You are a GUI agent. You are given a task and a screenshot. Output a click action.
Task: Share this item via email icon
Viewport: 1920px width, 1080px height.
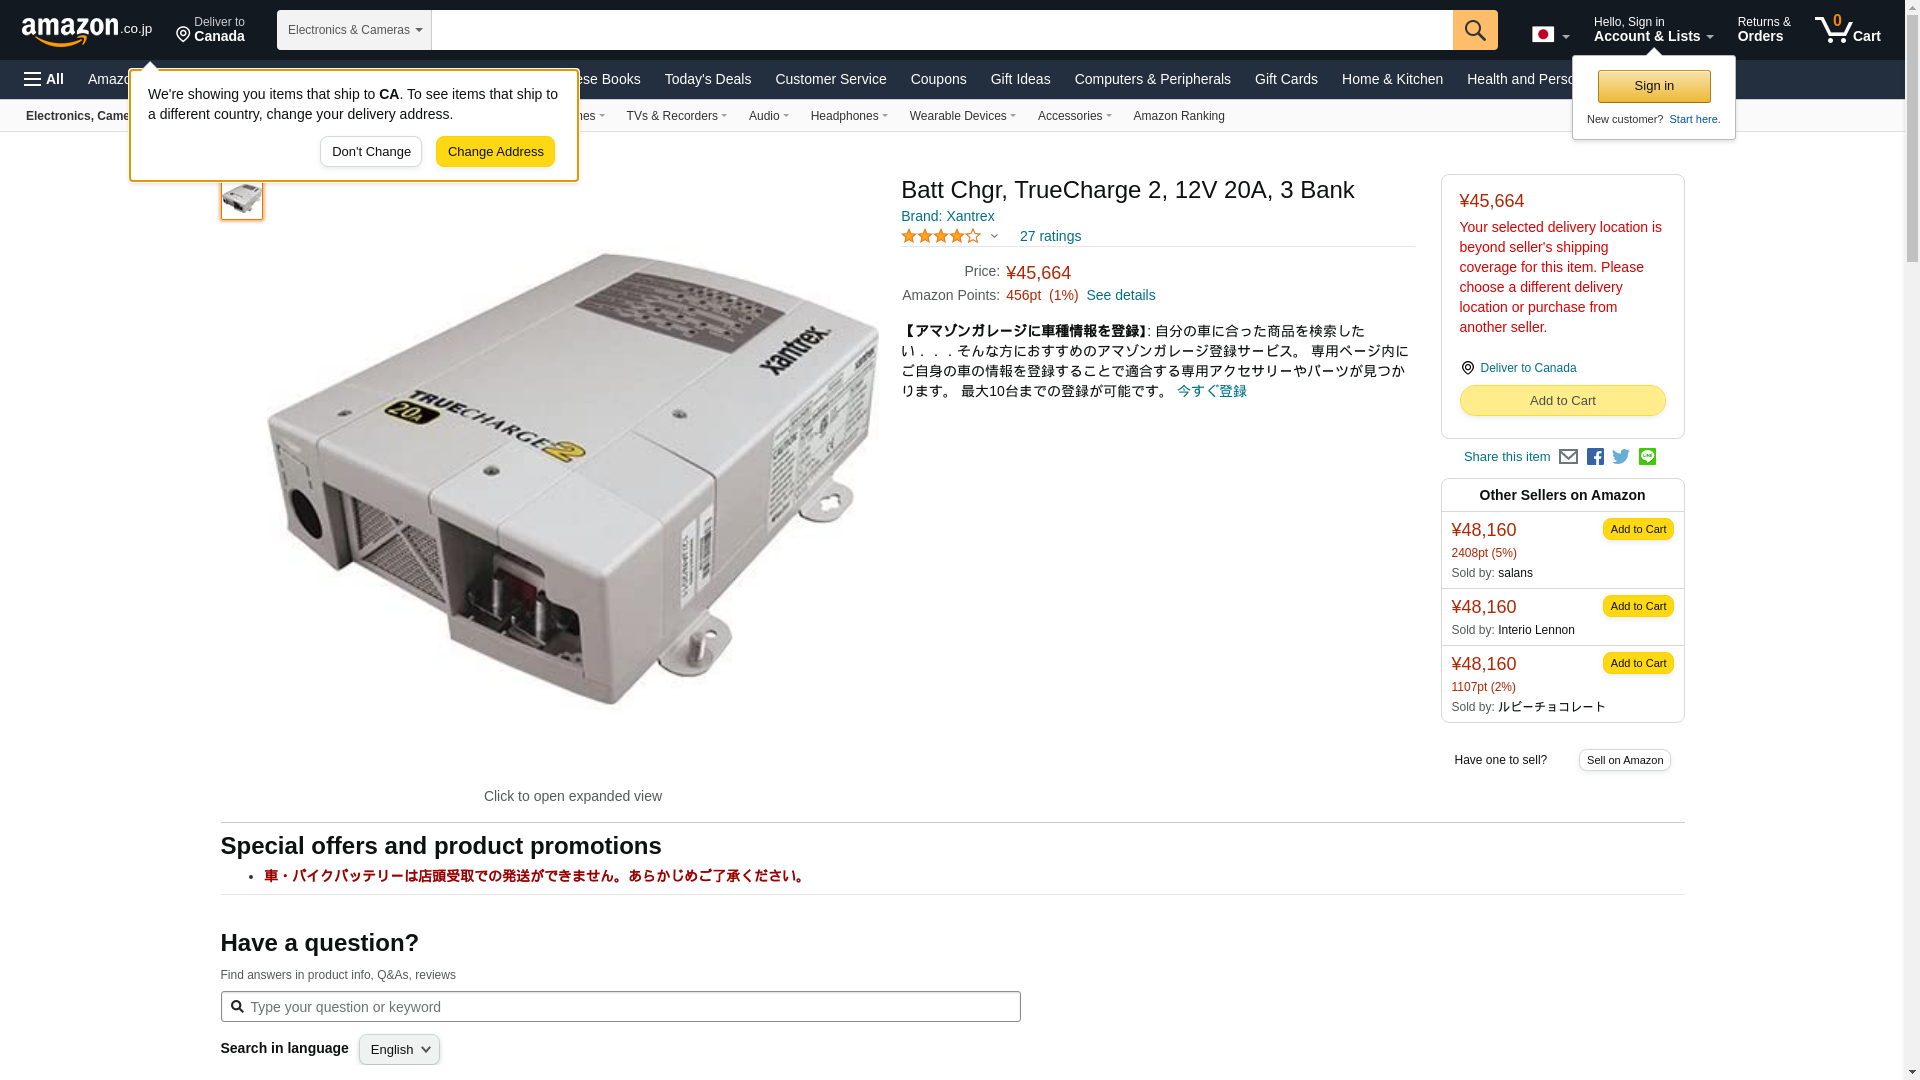1568,457
